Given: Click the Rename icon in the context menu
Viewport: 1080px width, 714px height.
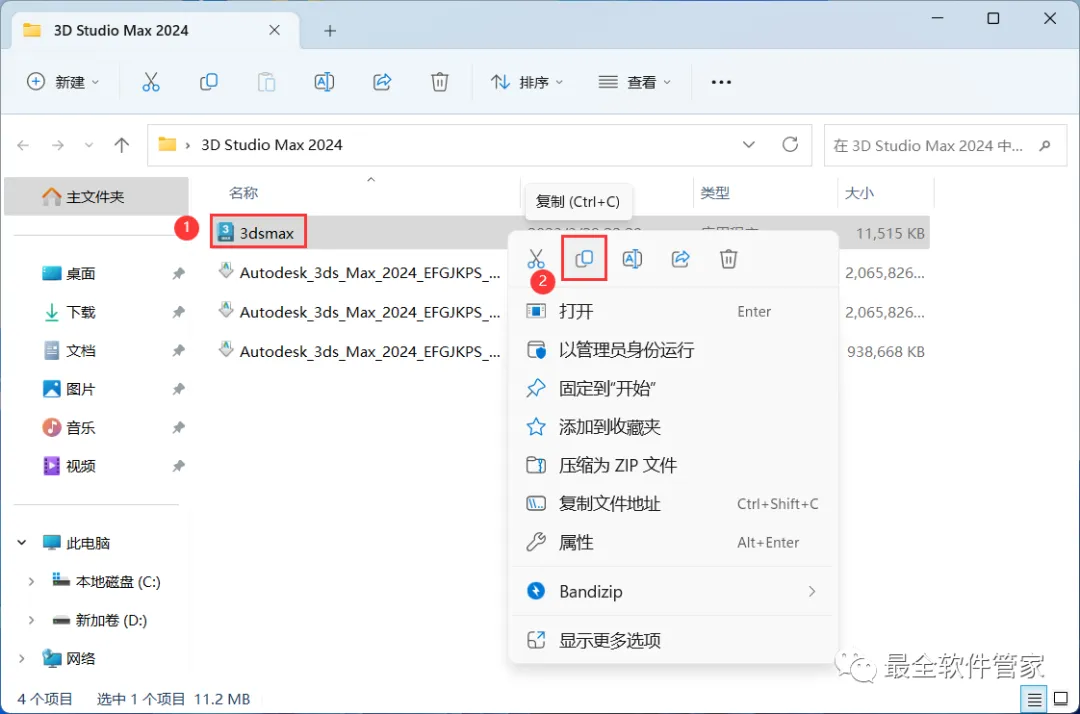Looking at the screenshot, I should point(632,259).
